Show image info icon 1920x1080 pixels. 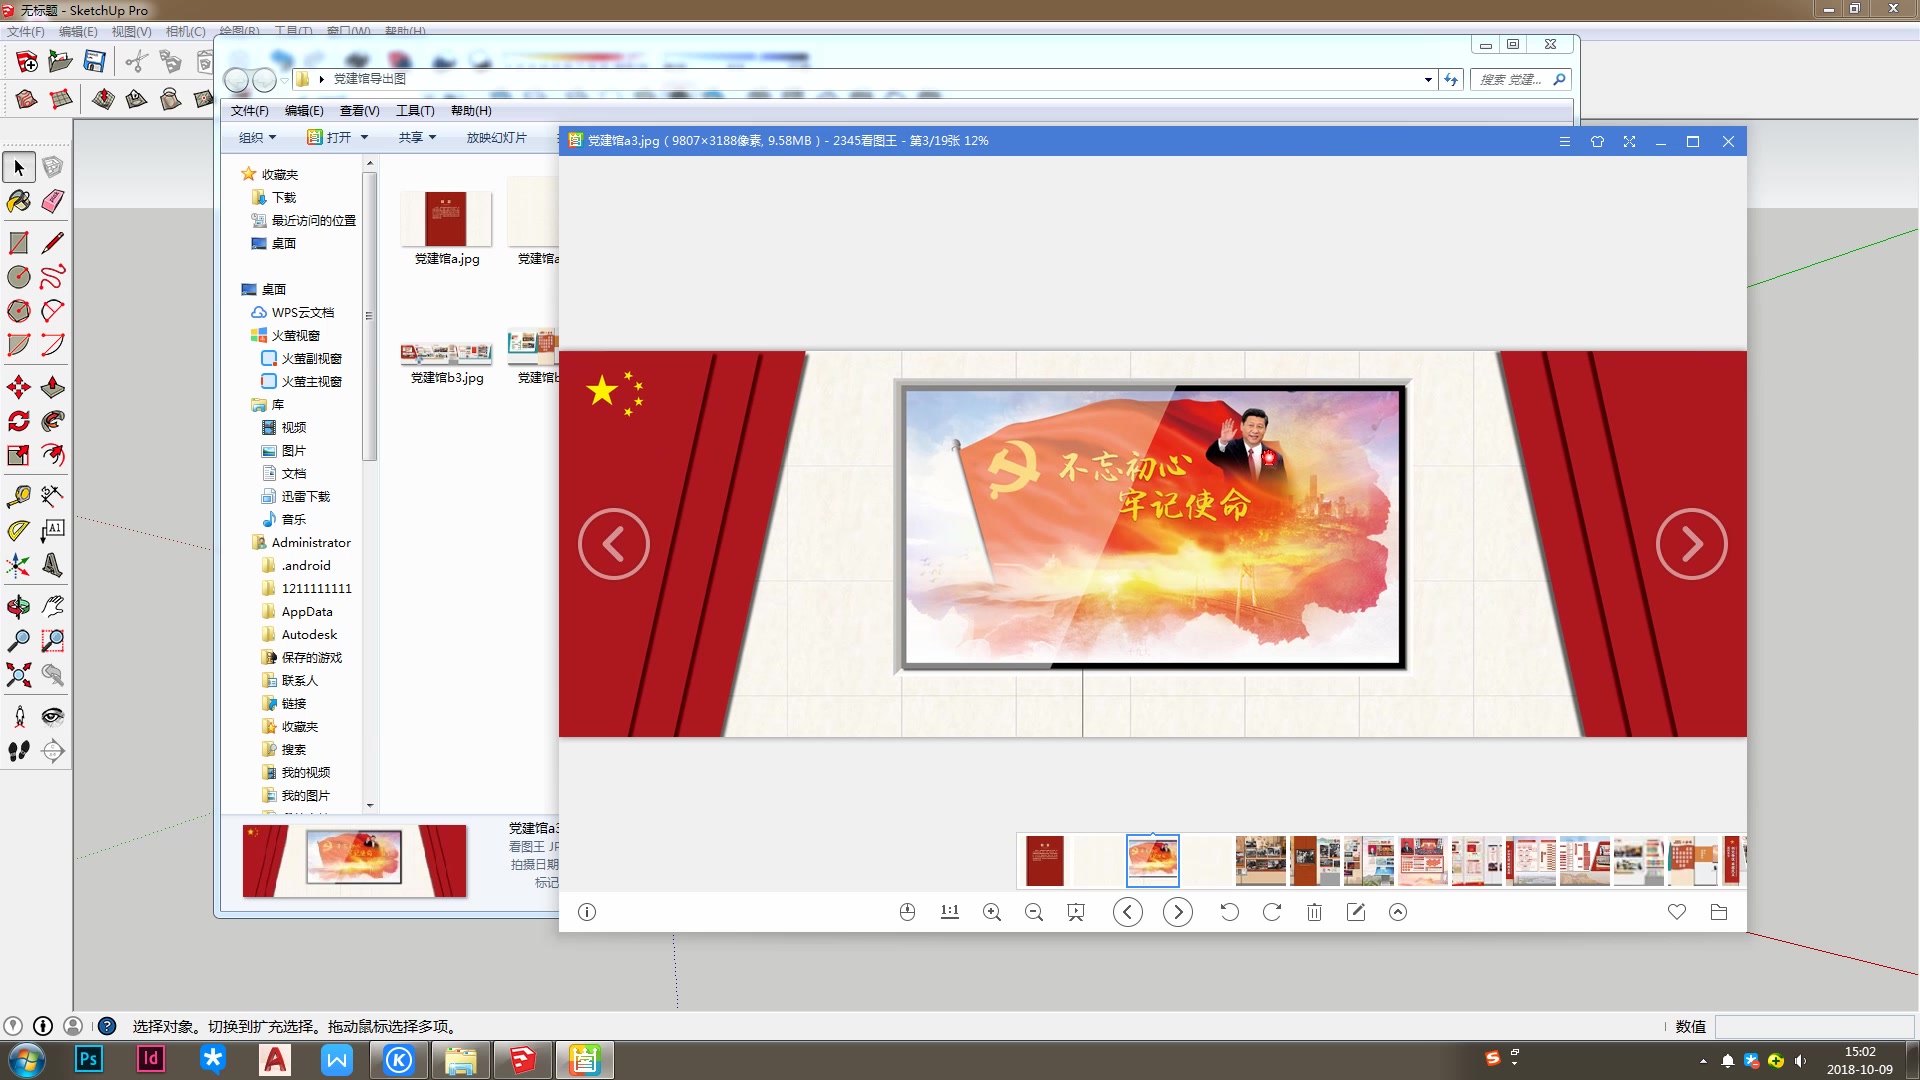point(587,912)
